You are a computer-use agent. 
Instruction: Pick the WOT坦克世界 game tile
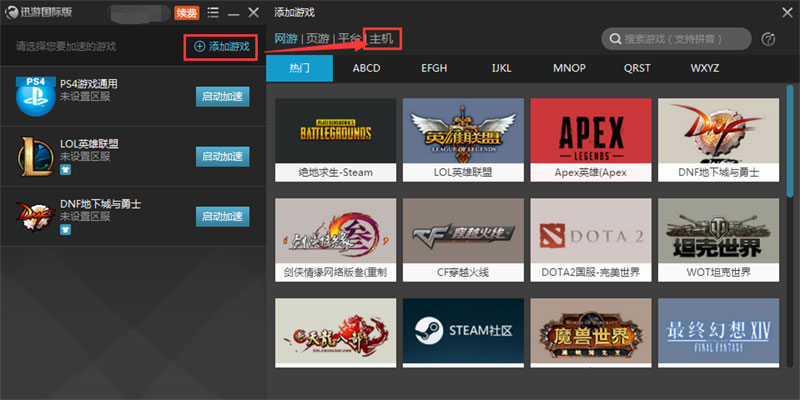(718, 240)
